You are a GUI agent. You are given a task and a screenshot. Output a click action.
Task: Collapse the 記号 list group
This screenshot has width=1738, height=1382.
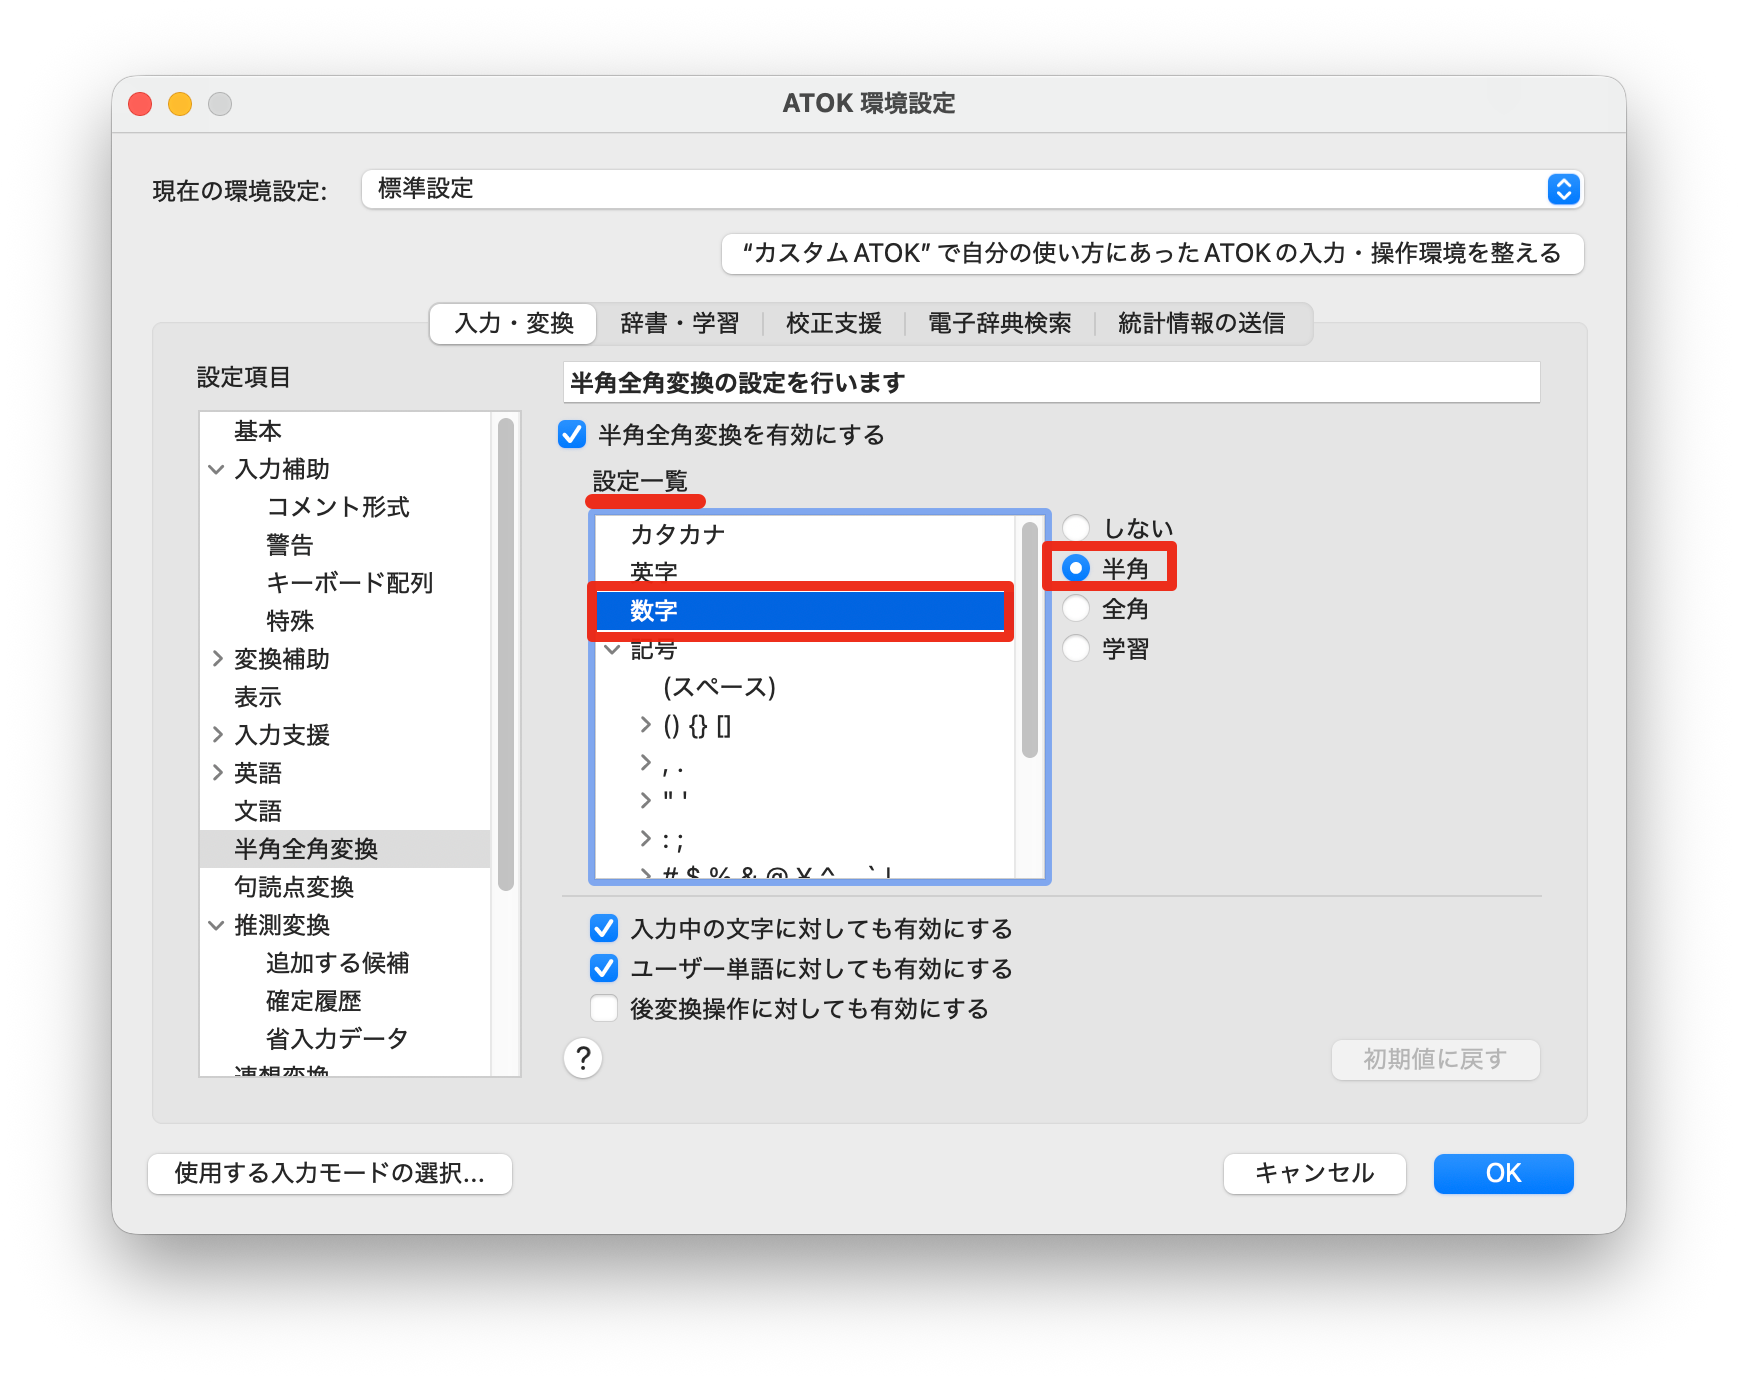click(x=612, y=650)
